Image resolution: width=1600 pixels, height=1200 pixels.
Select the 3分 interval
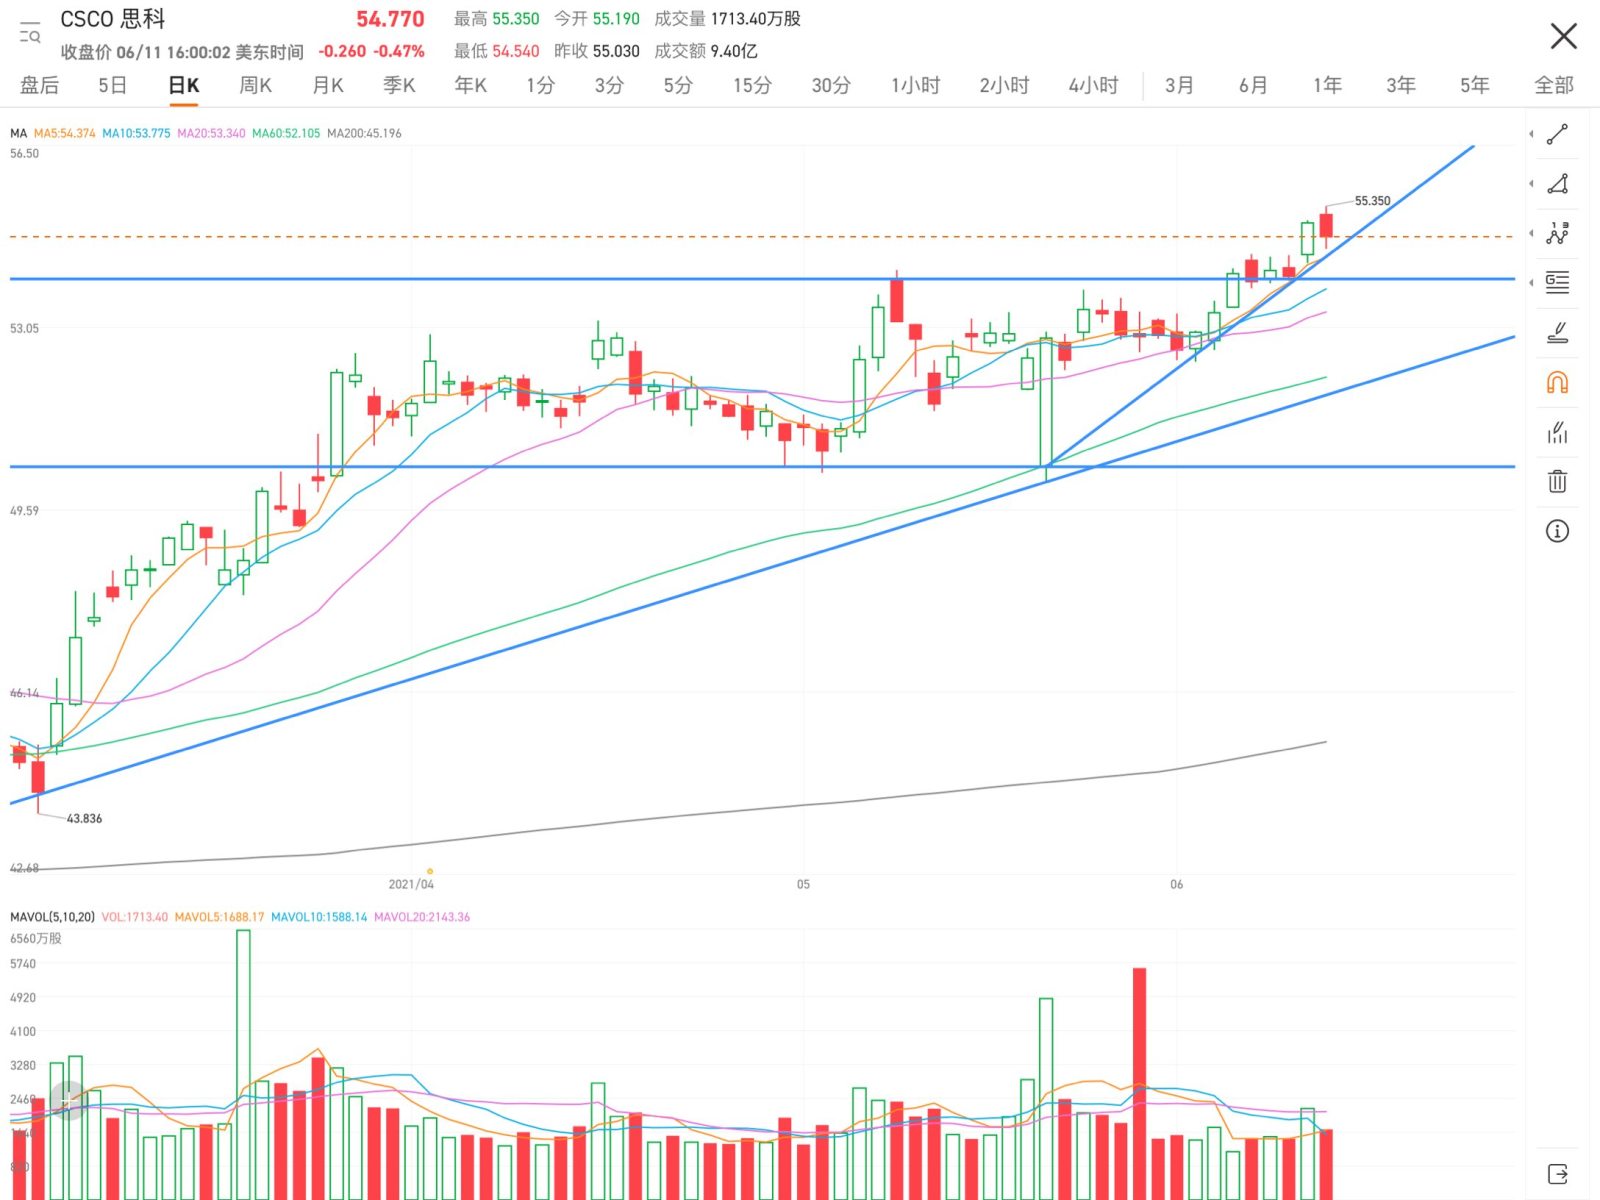(x=609, y=85)
